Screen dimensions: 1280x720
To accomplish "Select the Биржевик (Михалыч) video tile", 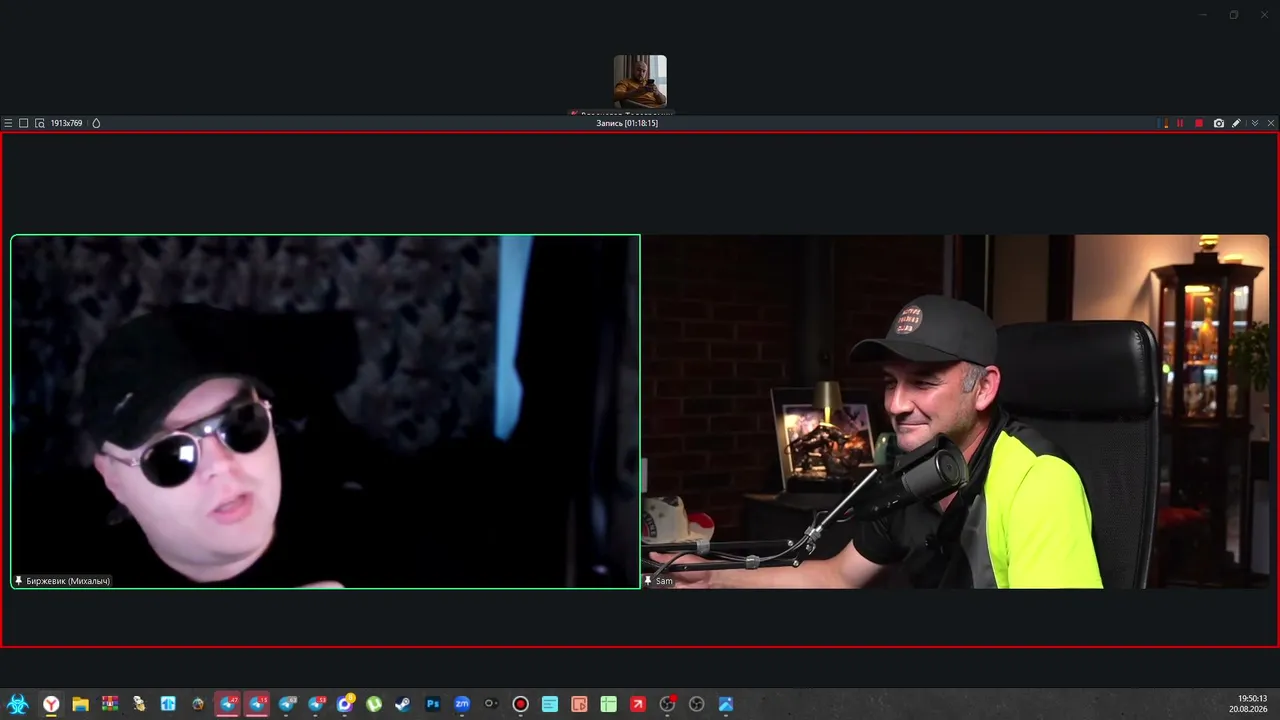I will (x=325, y=411).
